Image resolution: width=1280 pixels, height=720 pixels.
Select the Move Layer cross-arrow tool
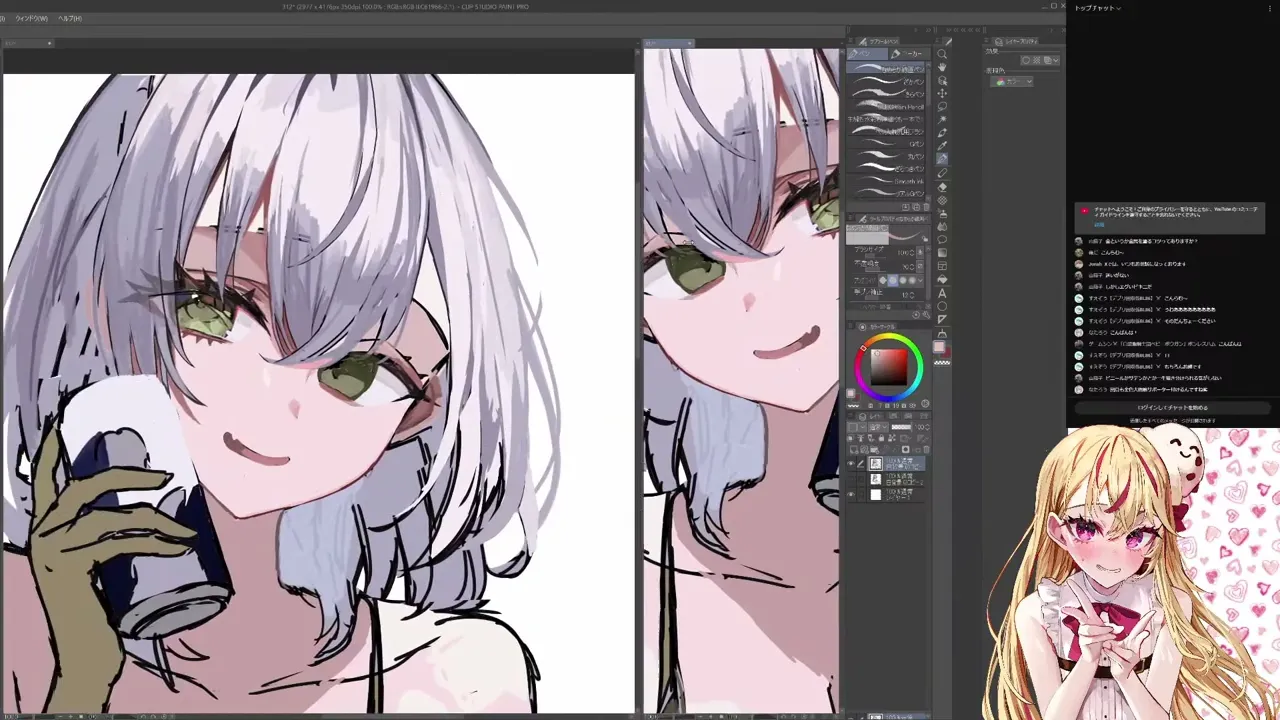(942, 93)
